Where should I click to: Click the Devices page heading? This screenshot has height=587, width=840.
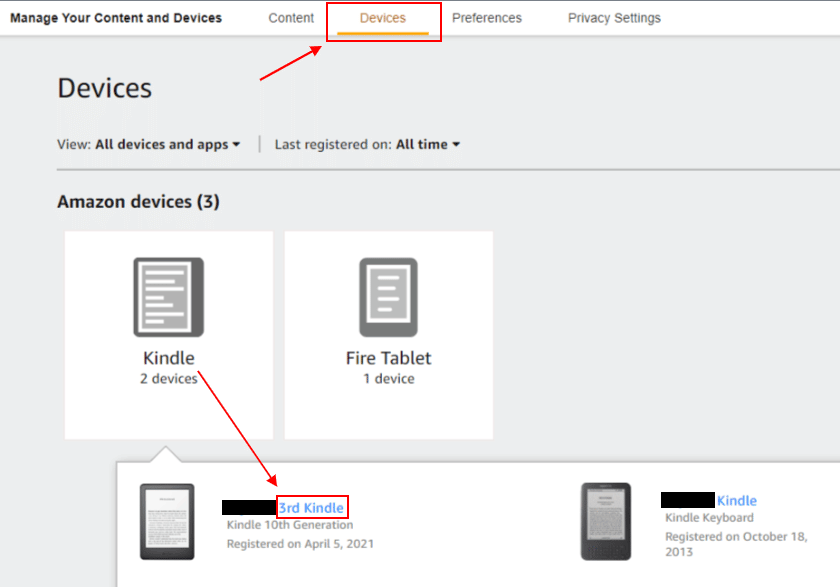click(104, 88)
